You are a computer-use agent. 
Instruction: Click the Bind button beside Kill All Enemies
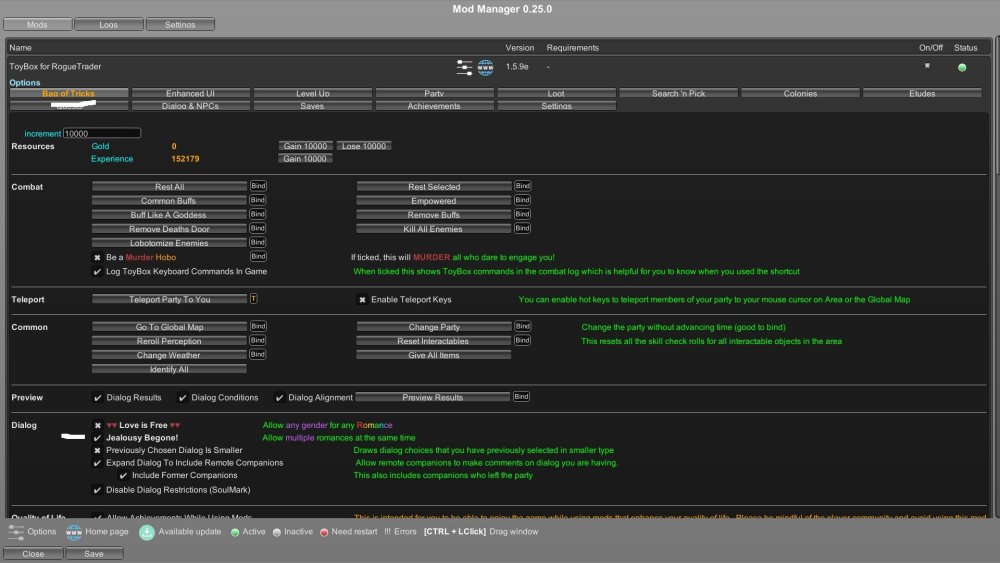click(522, 228)
